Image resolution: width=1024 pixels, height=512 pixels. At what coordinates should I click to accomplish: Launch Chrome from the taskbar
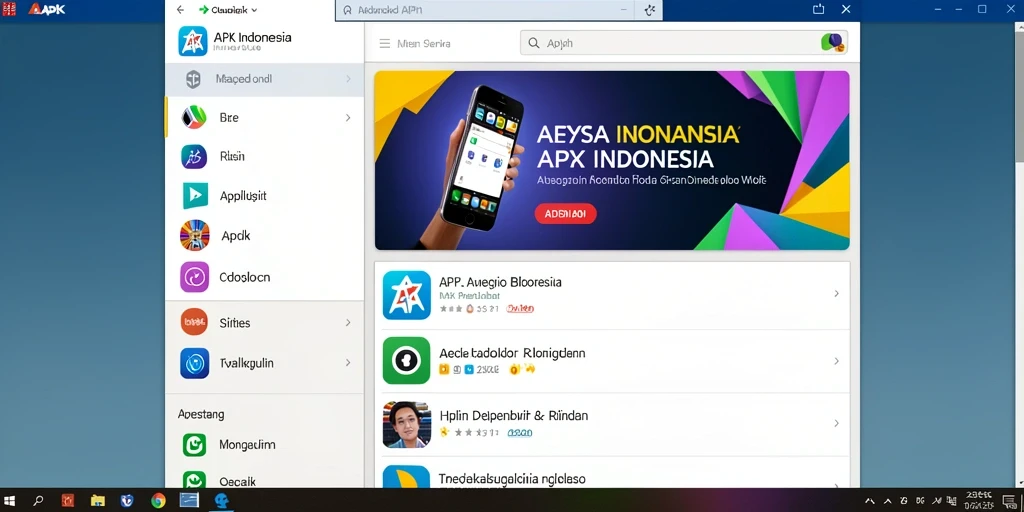click(158, 501)
